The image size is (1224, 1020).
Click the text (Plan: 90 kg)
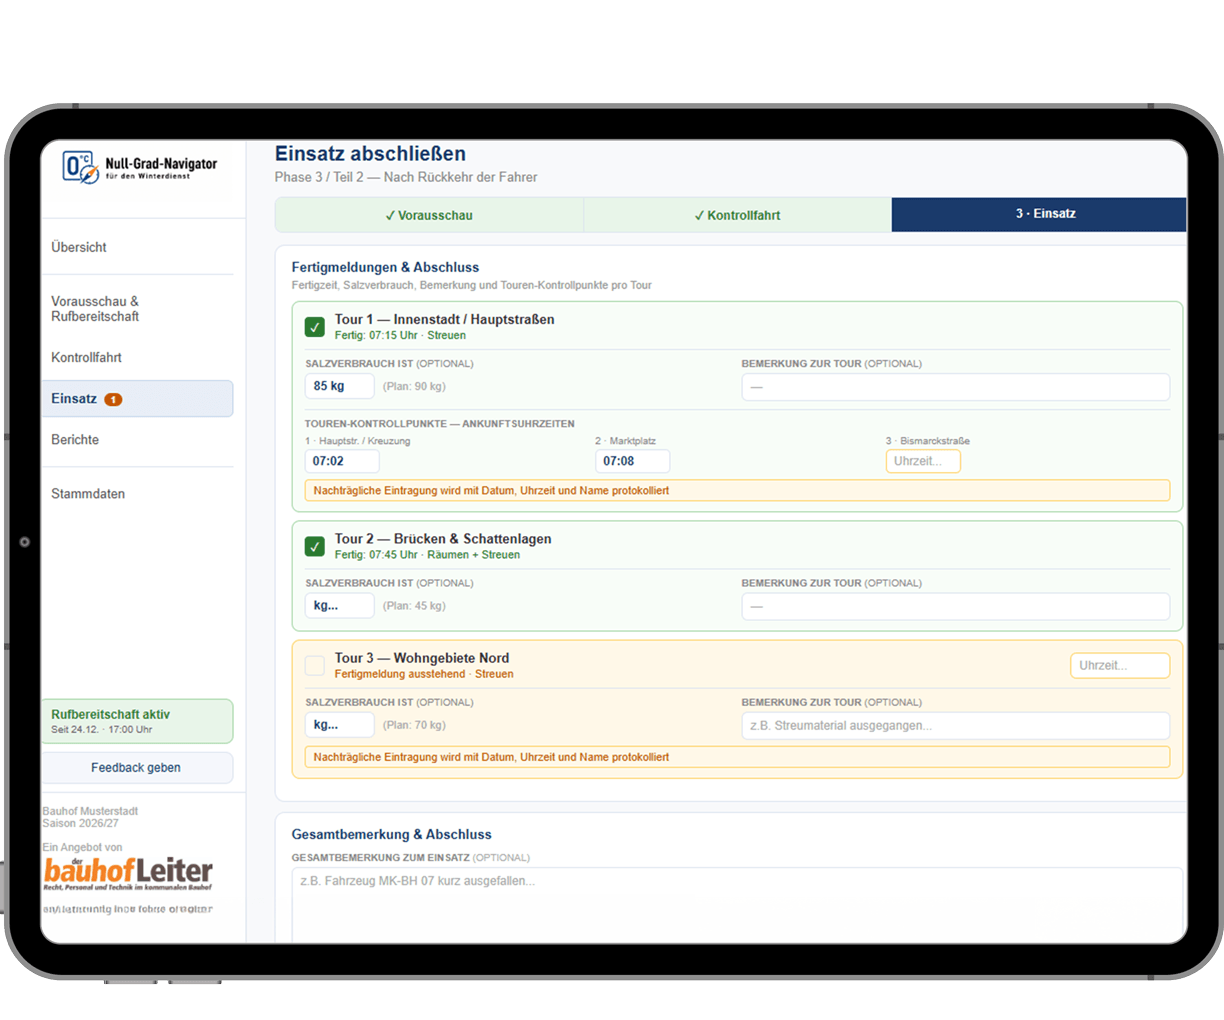tap(414, 386)
